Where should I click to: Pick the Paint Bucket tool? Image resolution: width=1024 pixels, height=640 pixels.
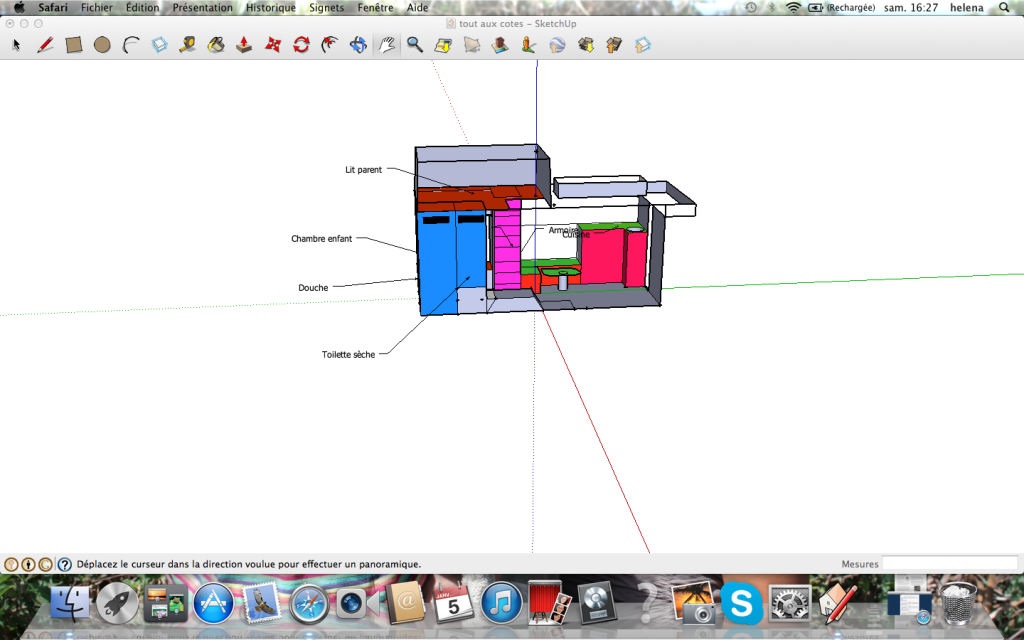(216, 45)
